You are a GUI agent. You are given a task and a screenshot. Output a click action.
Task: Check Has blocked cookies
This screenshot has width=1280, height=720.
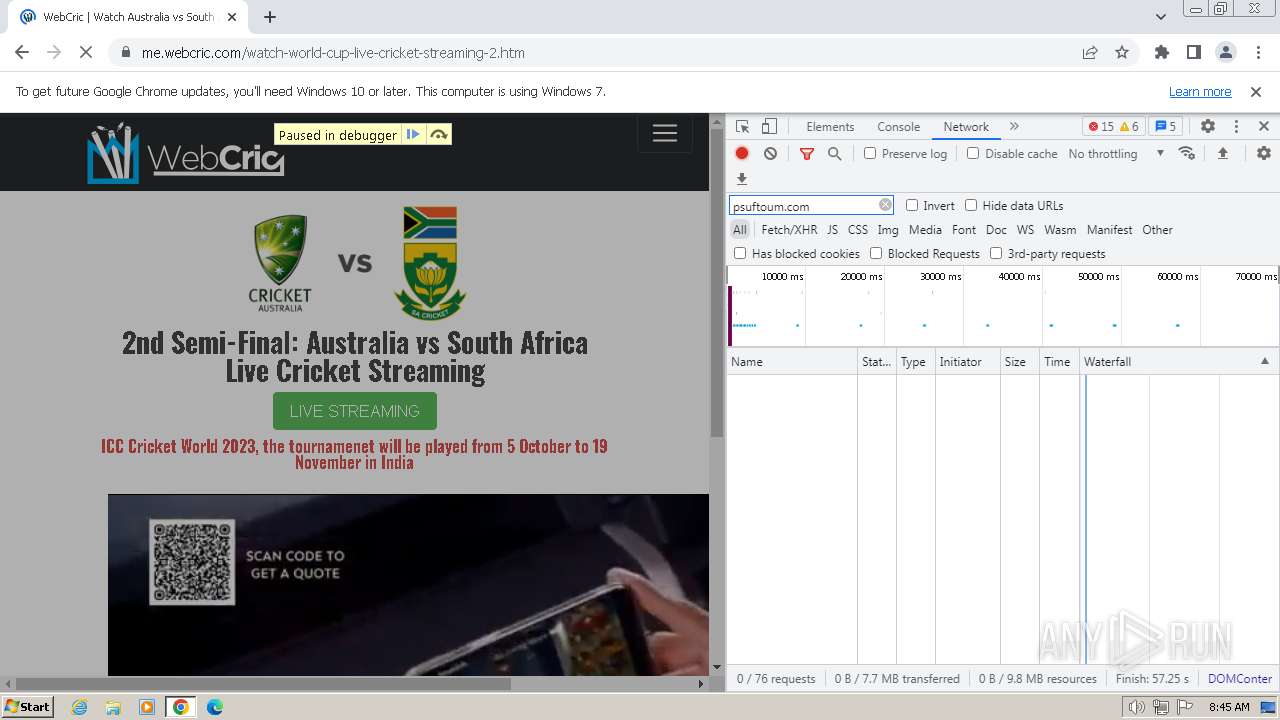pos(740,253)
